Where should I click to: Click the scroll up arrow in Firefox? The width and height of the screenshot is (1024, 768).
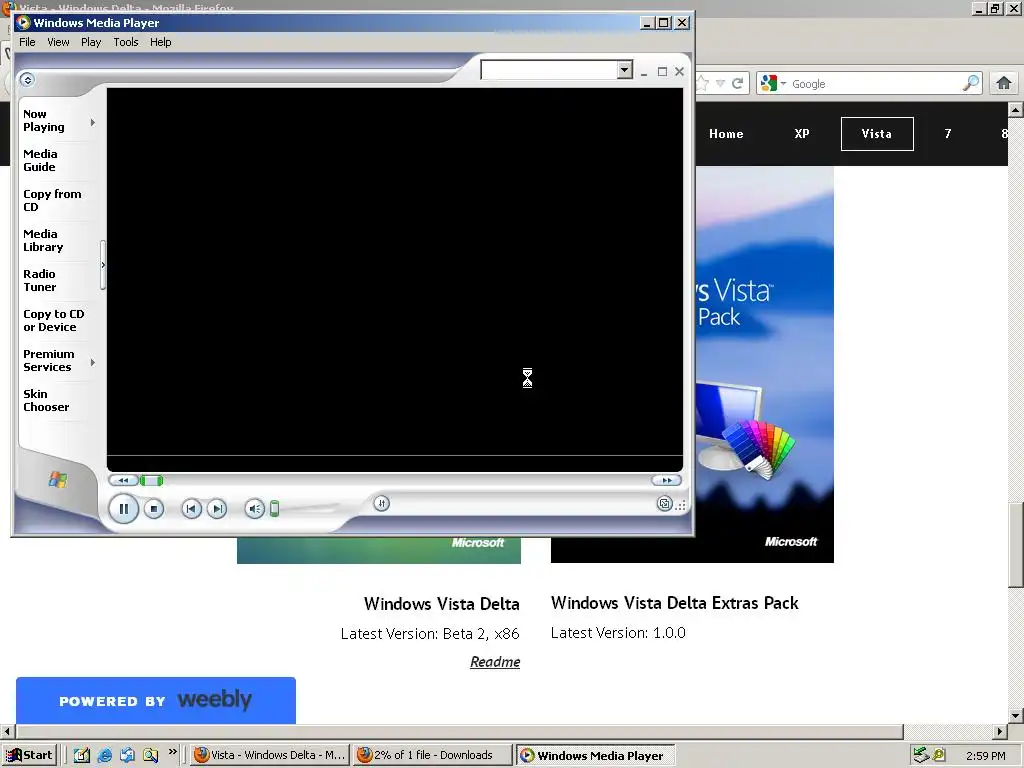pos(1016,110)
